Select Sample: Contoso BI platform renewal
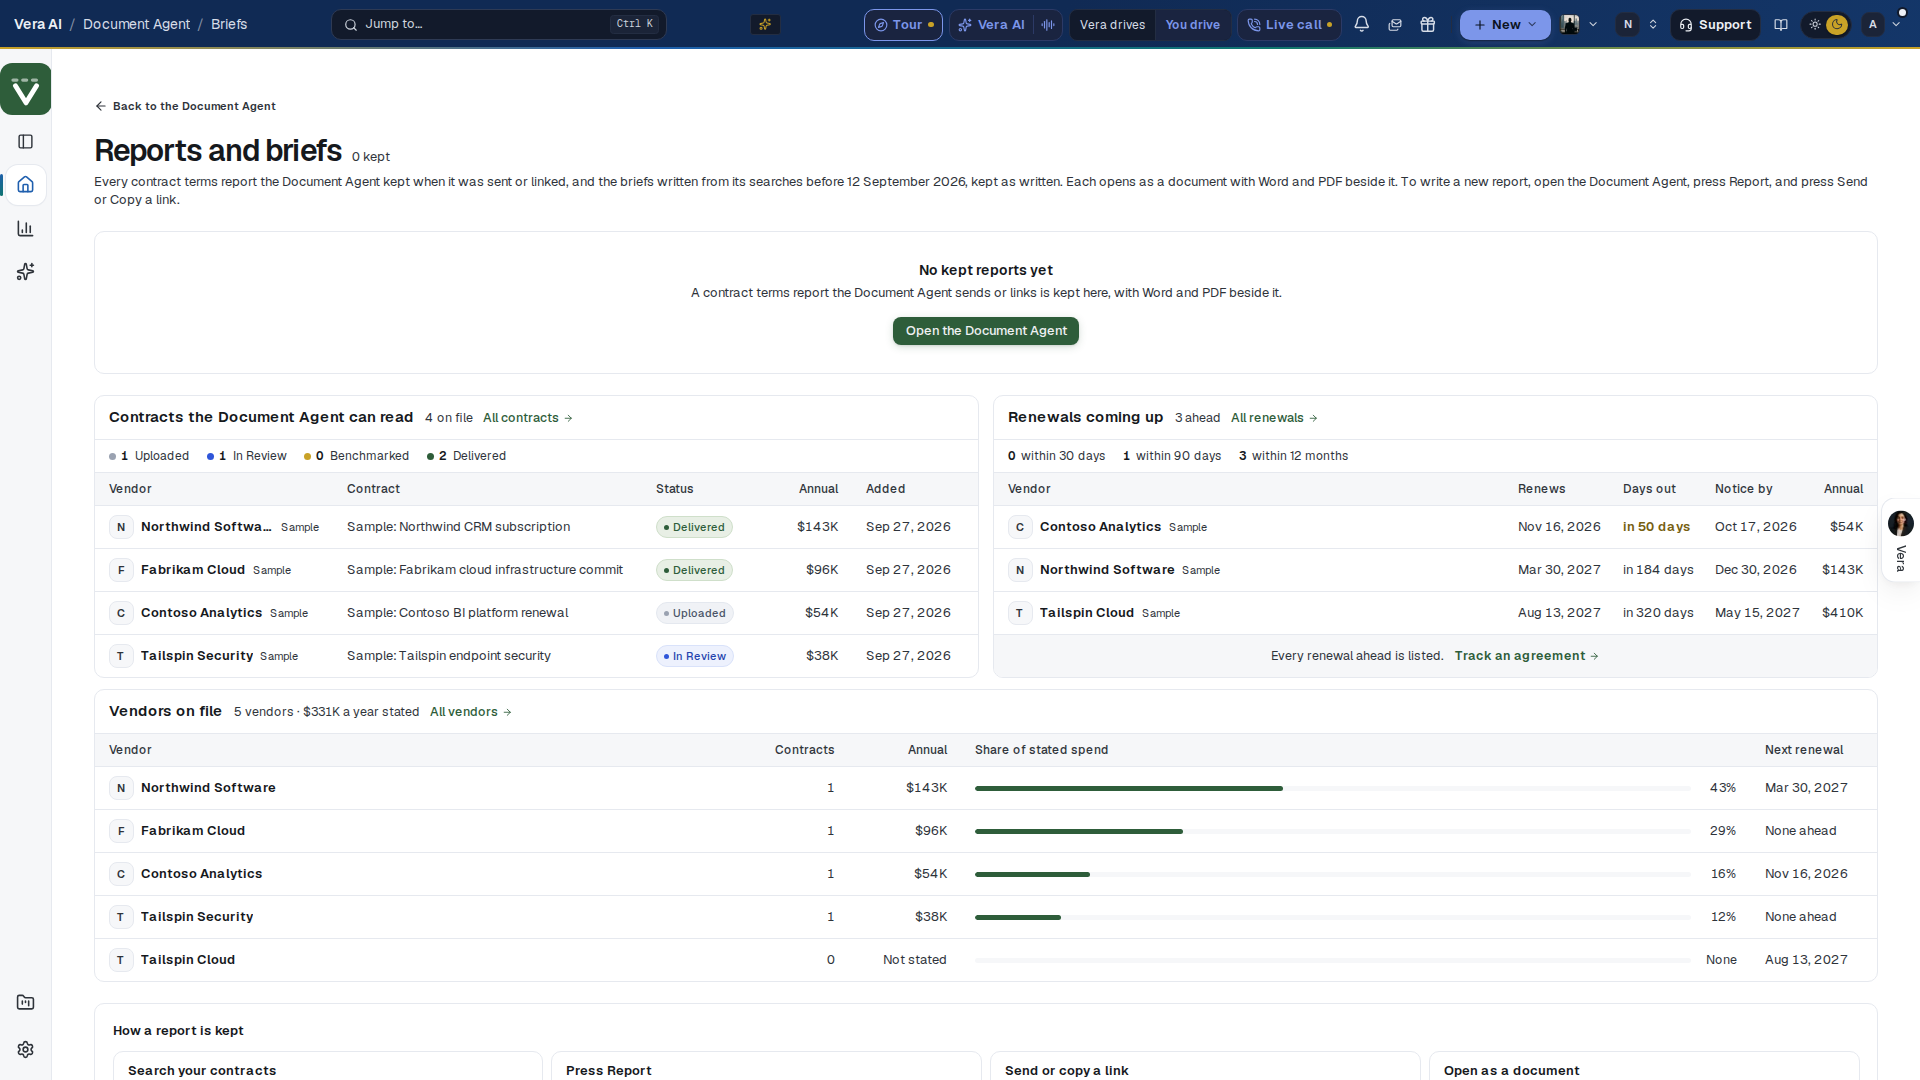Viewport: 1920px width, 1080px height. click(457, 613)
